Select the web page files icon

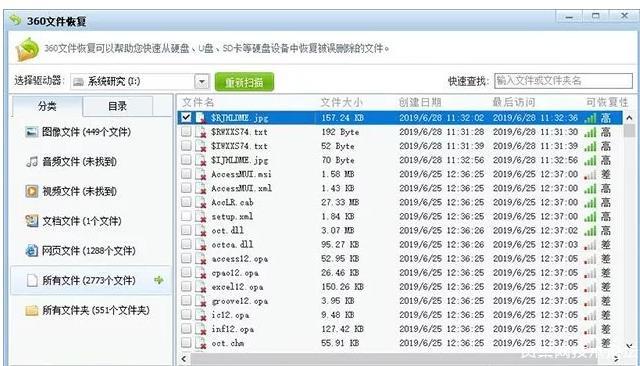(x=31, y=251)
